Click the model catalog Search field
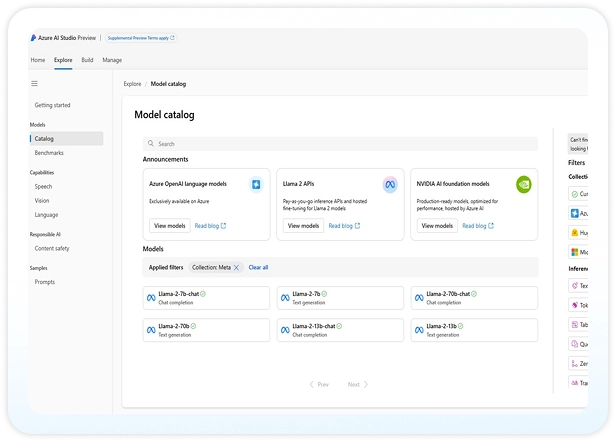This screenshot has height=442, width=616. tap(340, 144)
